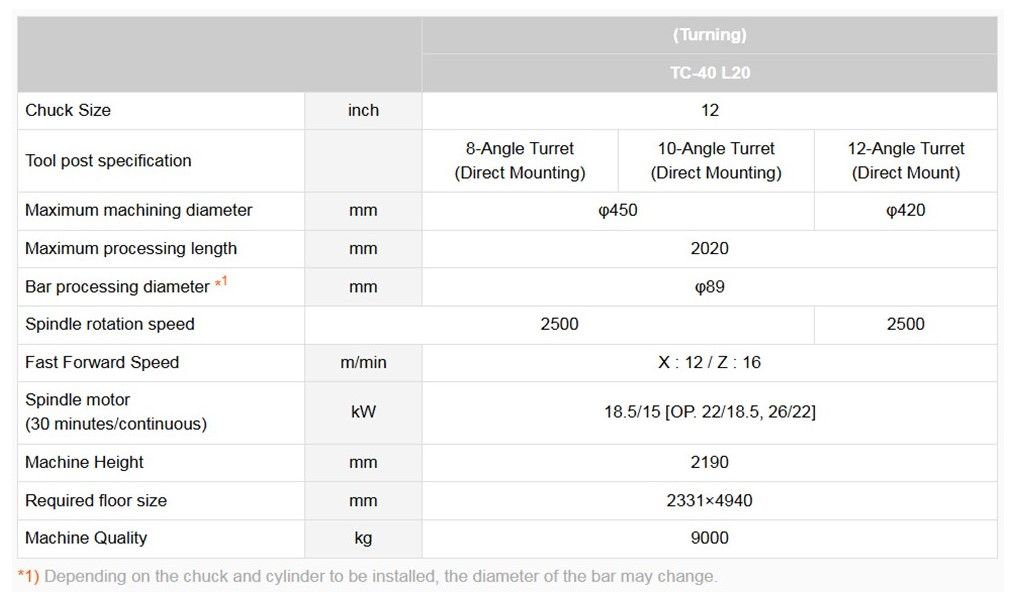Click the TC-40 L20 model header
Viewport: 1012px width, 592px height.
(709, 73)
